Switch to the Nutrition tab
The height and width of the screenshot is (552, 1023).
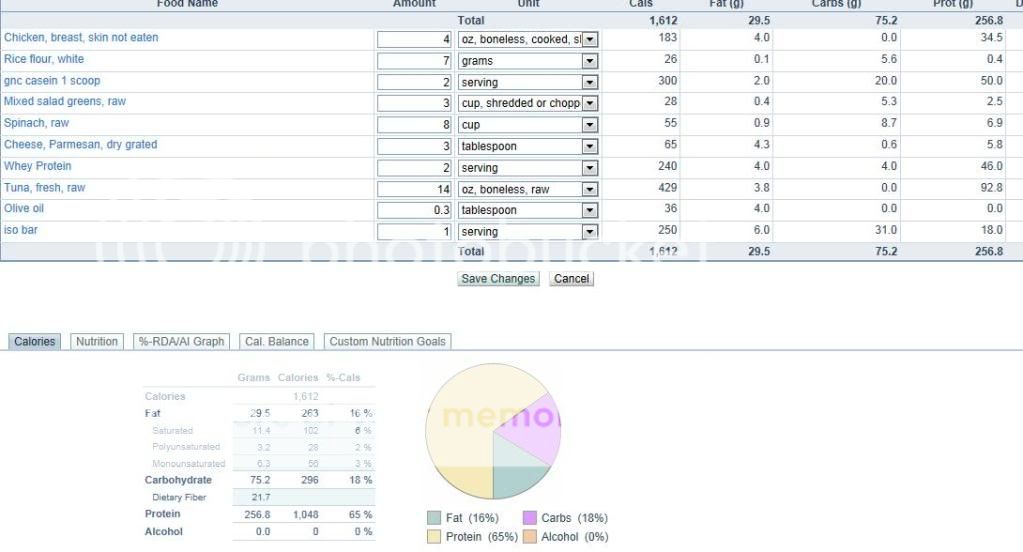click(x=97, y=342)
